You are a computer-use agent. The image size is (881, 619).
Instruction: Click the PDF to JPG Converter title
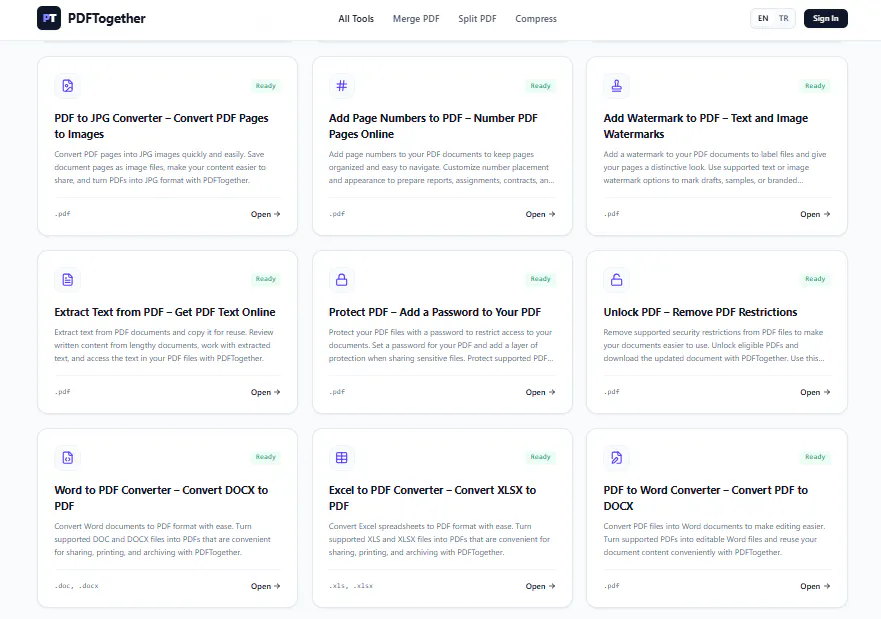(161, 126)
